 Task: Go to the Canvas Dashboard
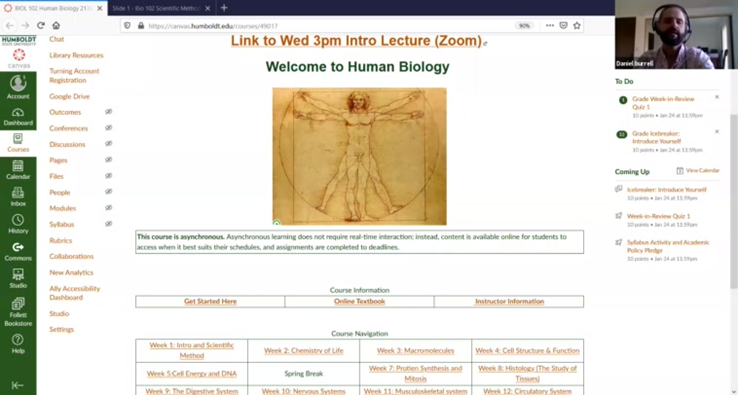(x=18, y=117)
